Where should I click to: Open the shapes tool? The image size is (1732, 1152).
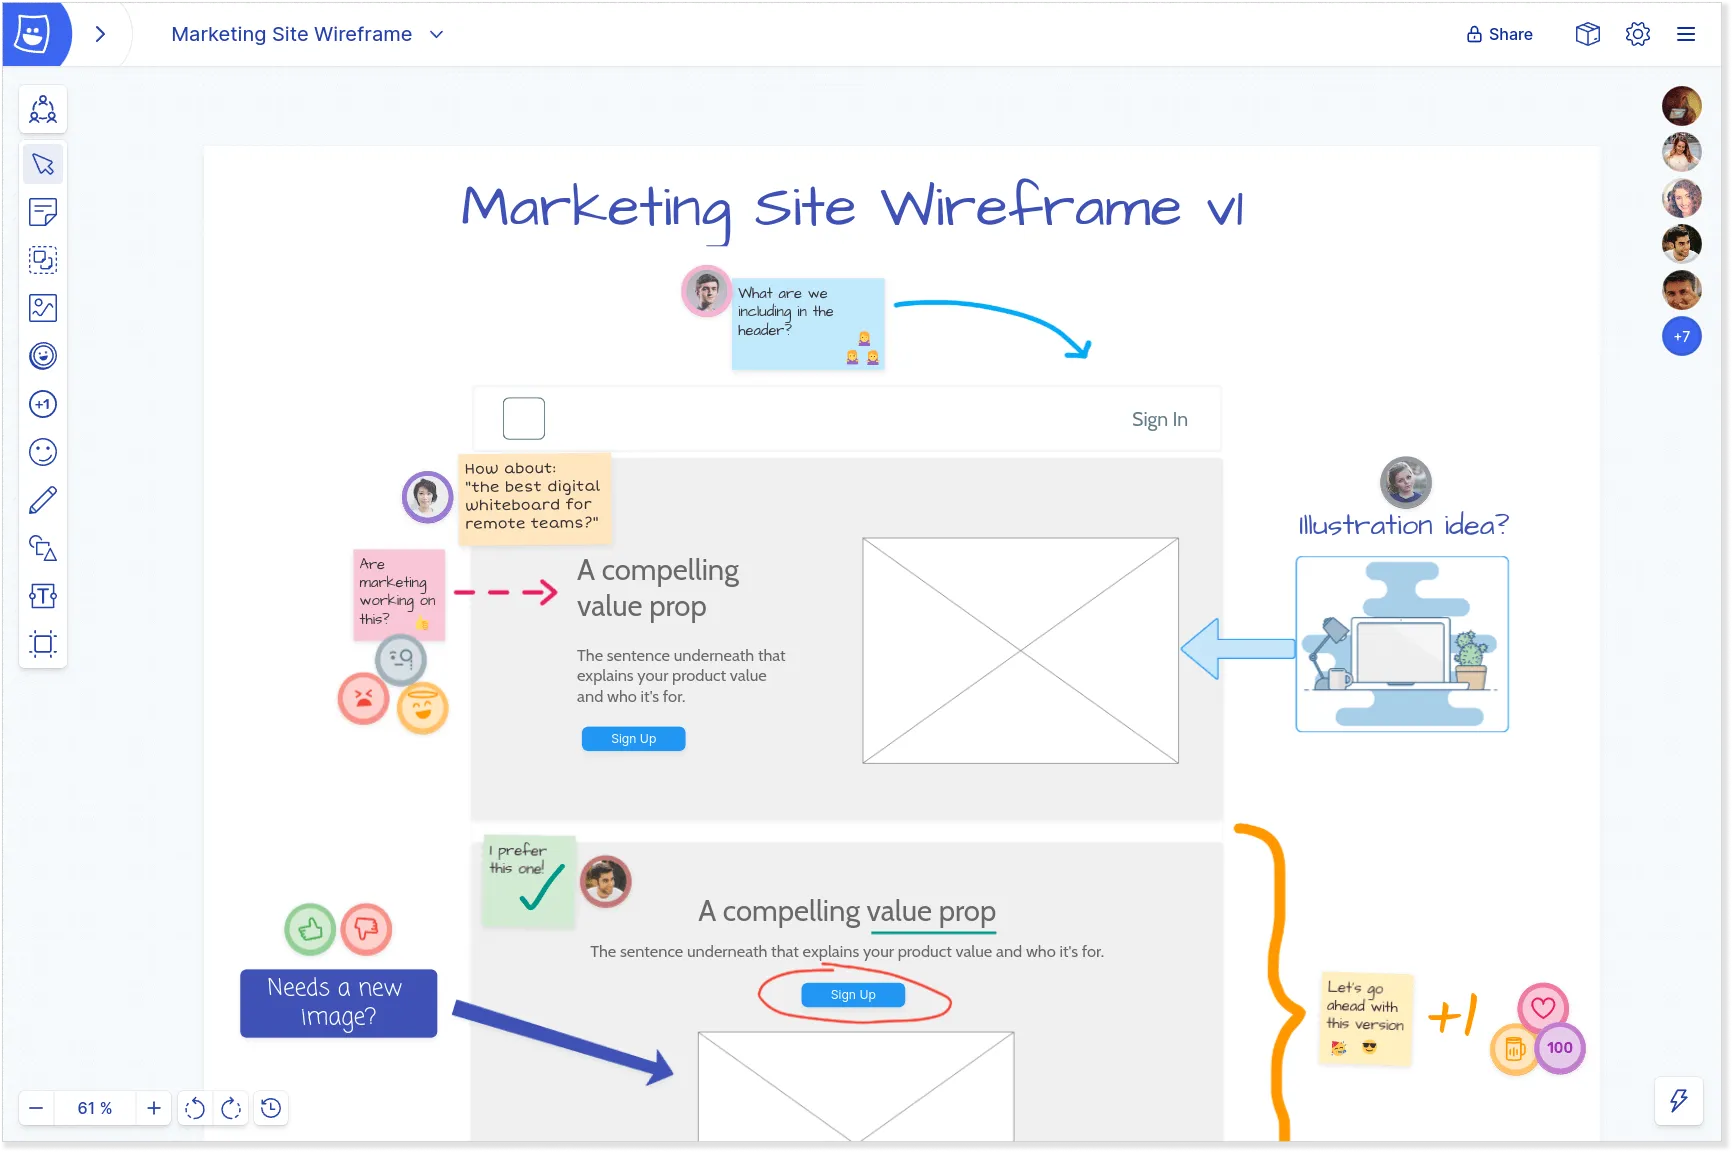click(43, 548)
